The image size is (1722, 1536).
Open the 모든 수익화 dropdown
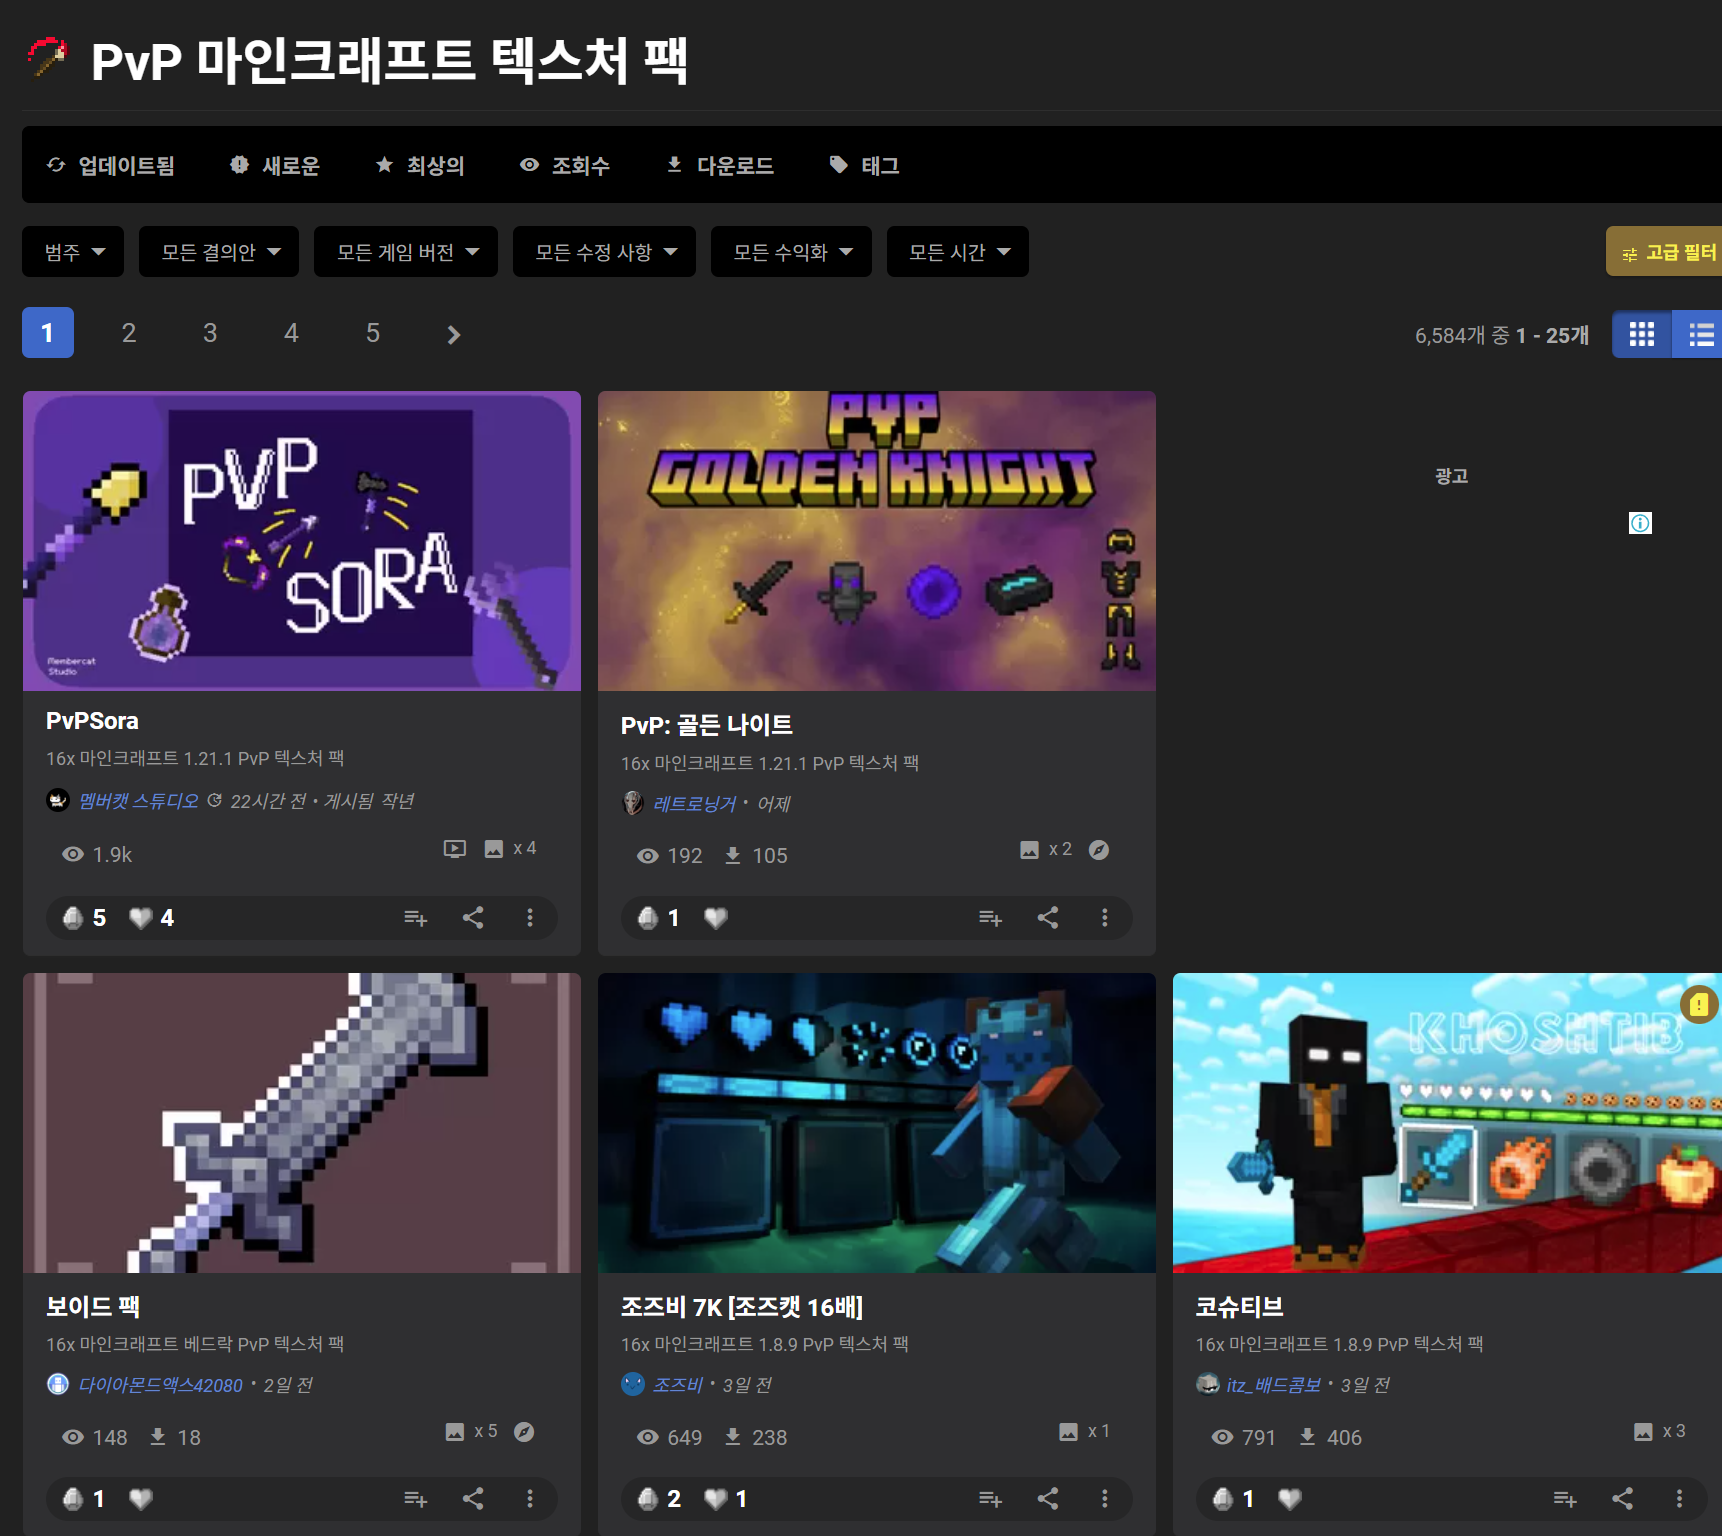coord(791,252)
